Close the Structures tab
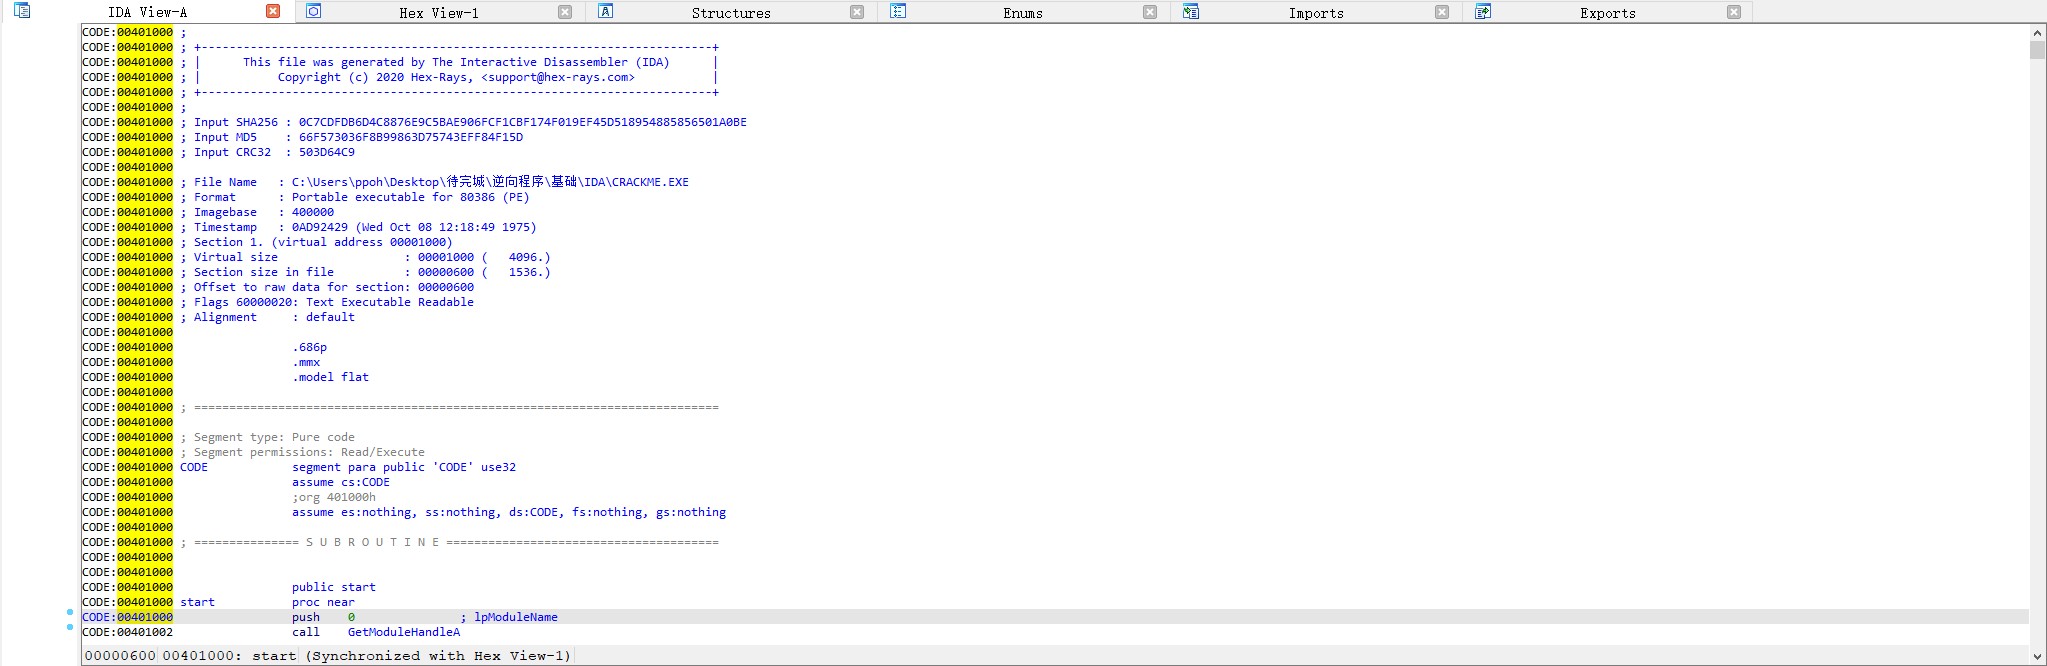This screenshot has width=2047, height=666. click(857, 12)
